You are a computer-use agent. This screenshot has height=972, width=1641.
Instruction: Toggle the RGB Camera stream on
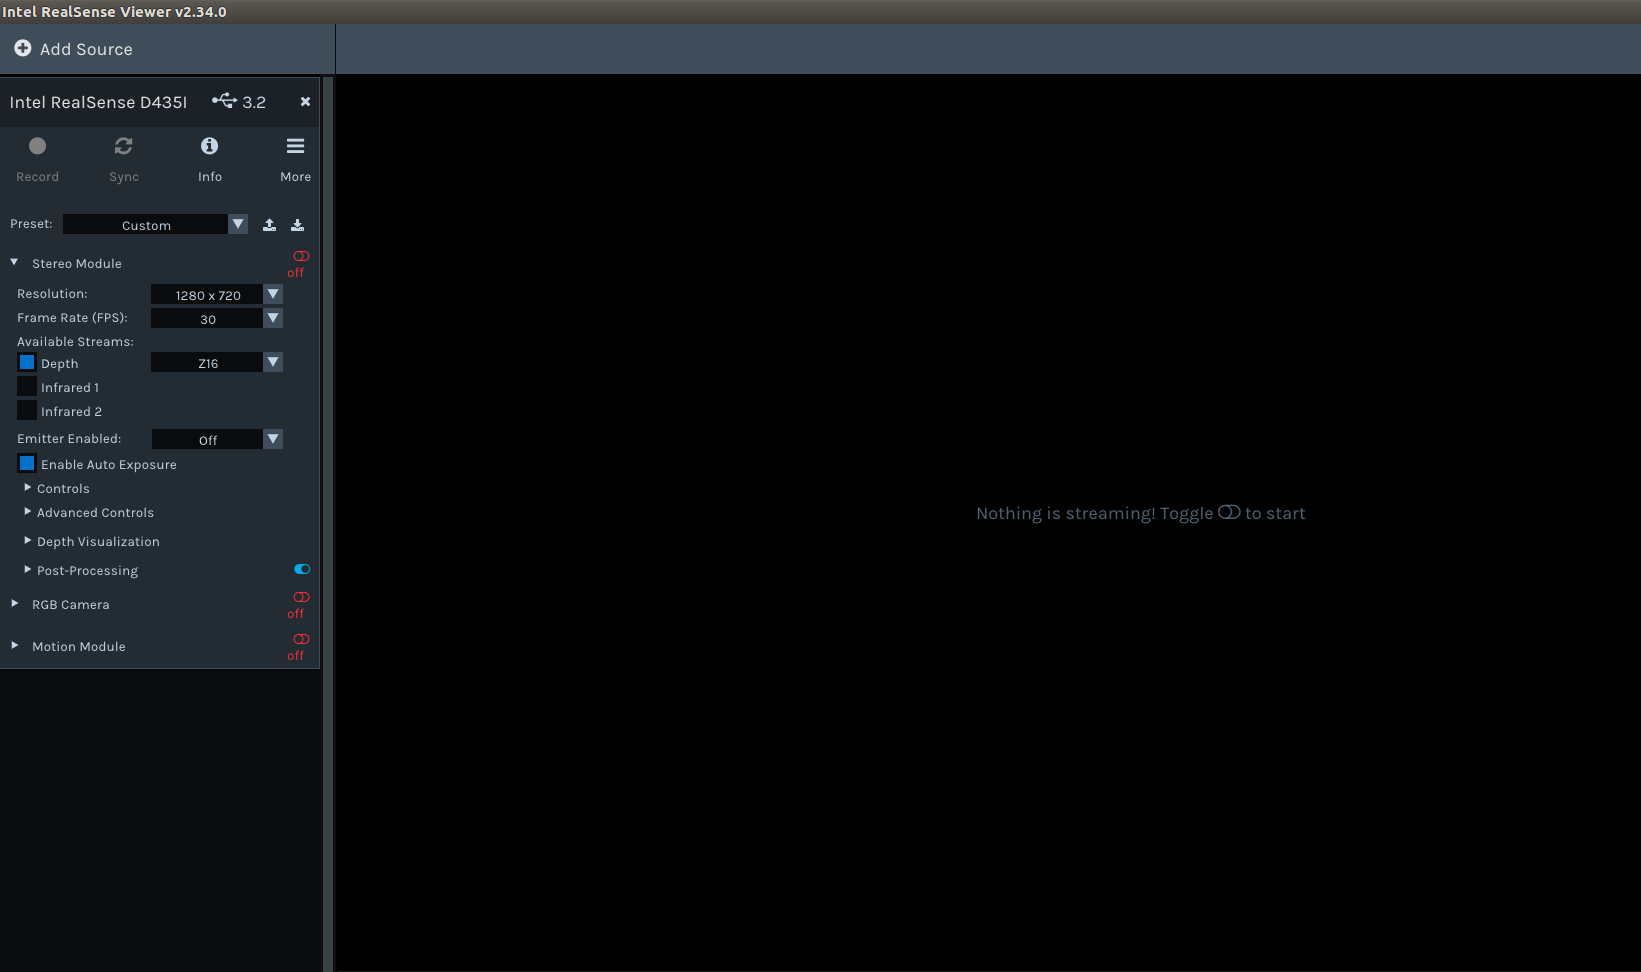point(301,597)
